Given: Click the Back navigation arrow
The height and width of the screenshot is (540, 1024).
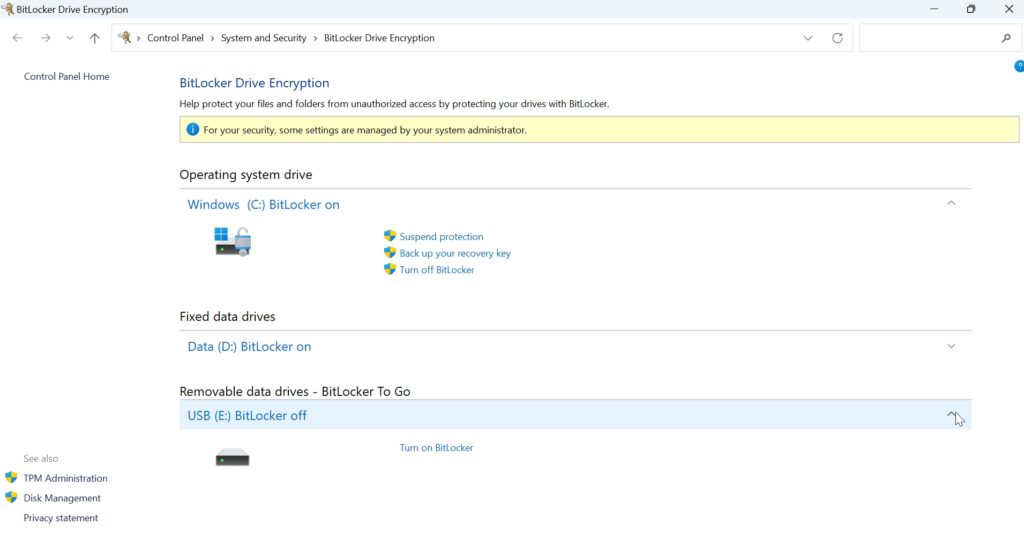Looking at the screenshot, I should tap(18, 38).
